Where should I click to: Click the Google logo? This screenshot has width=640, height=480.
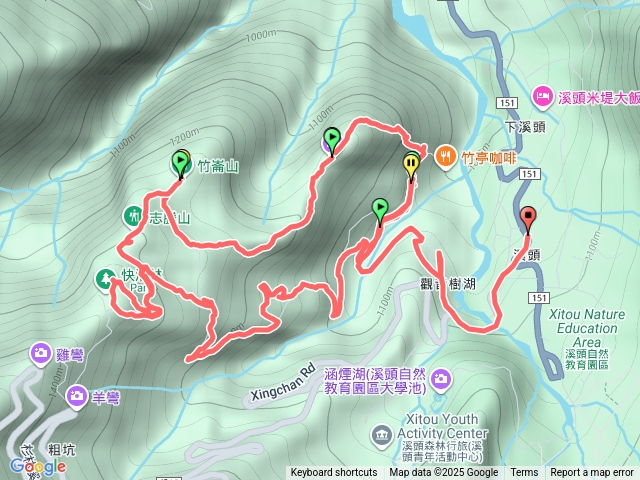pyautogui.click(x=38, y=467)
